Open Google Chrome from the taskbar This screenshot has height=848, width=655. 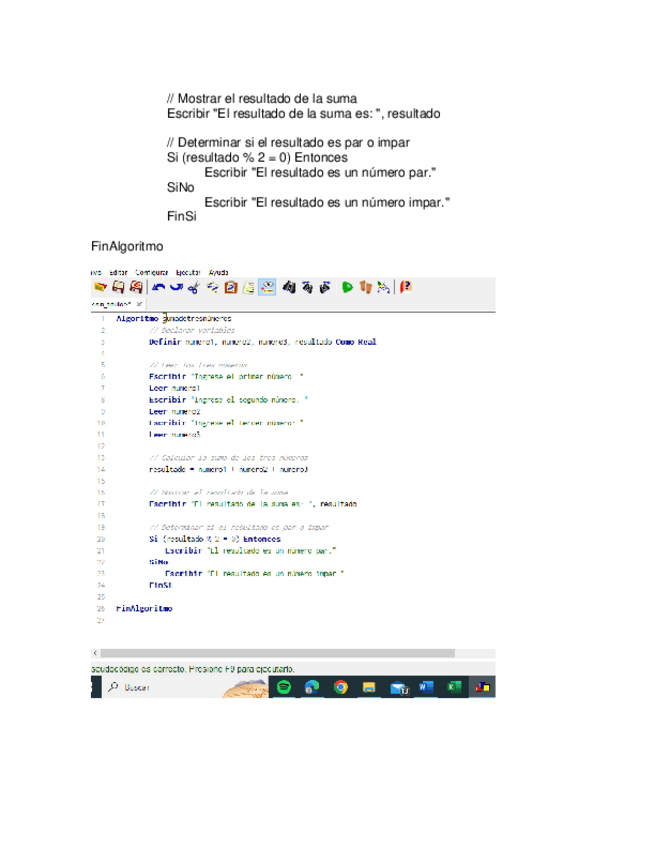coord(341,687)
